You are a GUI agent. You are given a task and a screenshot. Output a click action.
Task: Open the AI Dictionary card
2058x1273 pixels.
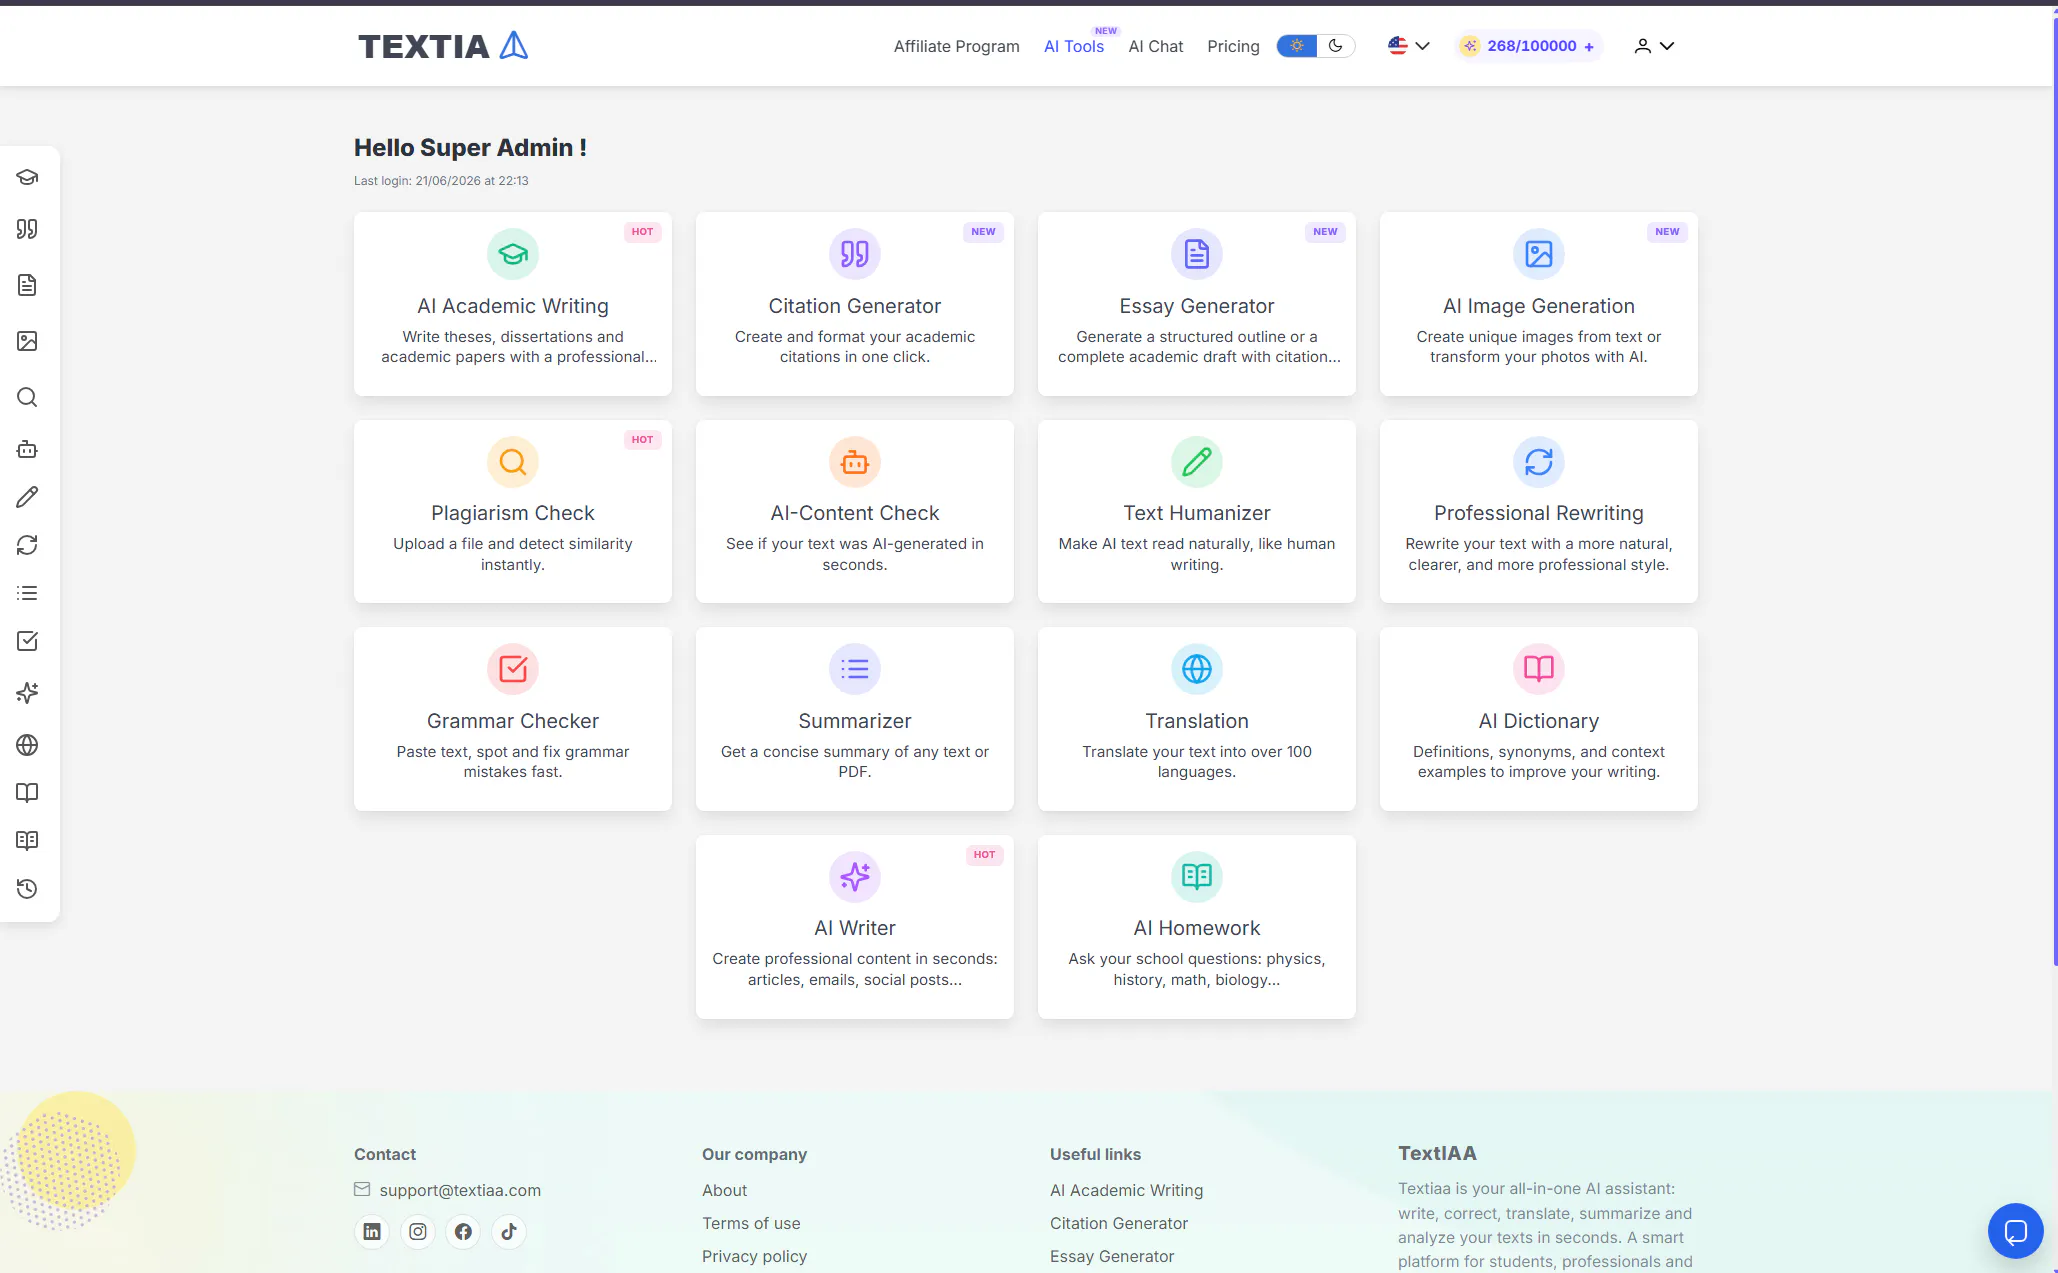[x=1539, y=719]
